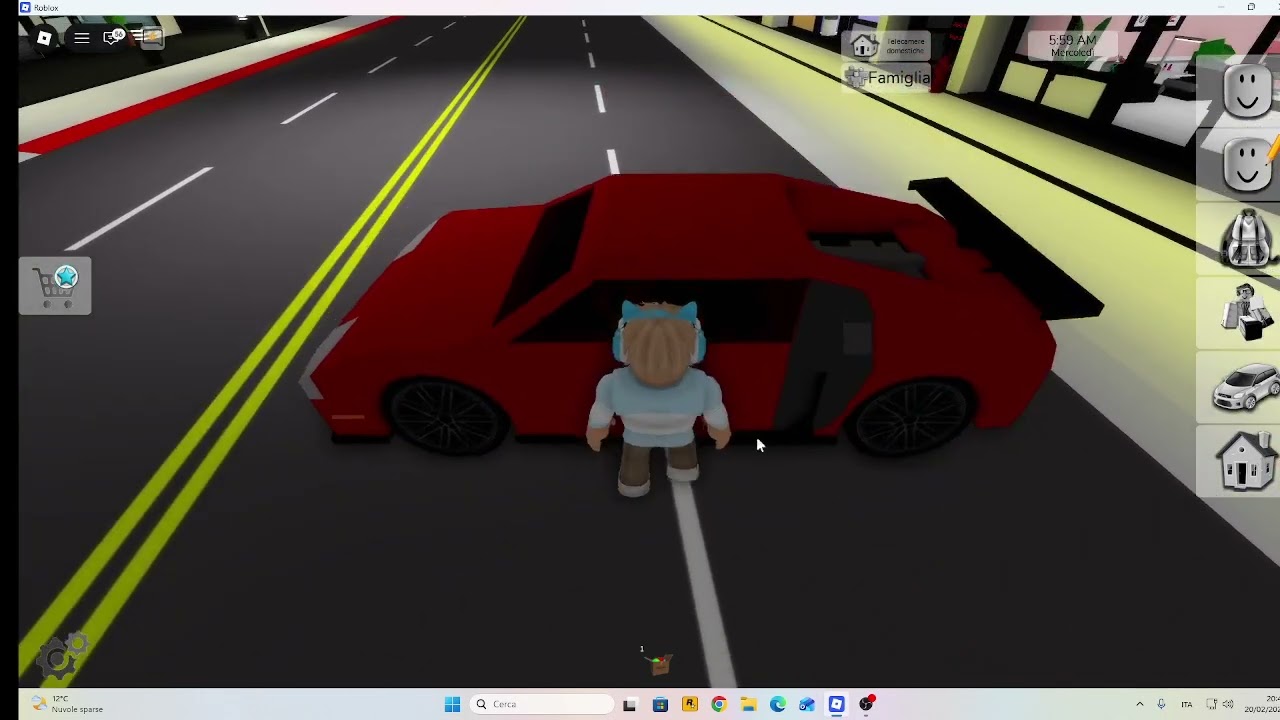Expand the hidden system tray icons chevron
The width and height of the screenshot is (1280, 720).
coord(1139,704)
